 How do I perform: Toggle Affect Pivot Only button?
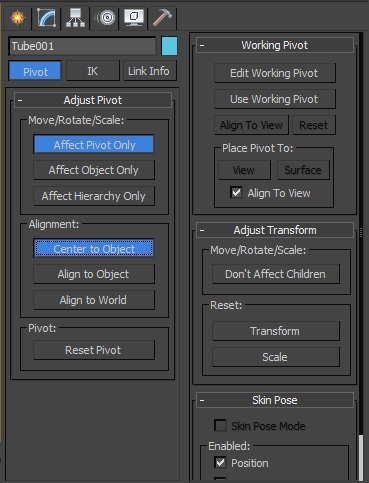click(x=94, y=145)
